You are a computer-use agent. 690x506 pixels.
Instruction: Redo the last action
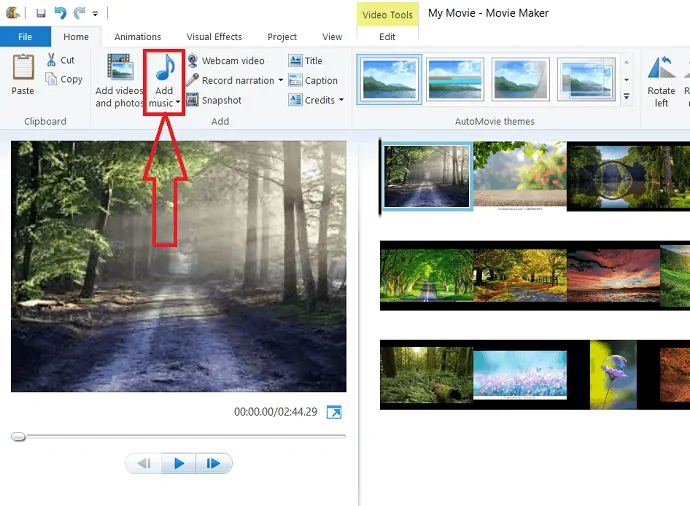(x=79, y=13)
